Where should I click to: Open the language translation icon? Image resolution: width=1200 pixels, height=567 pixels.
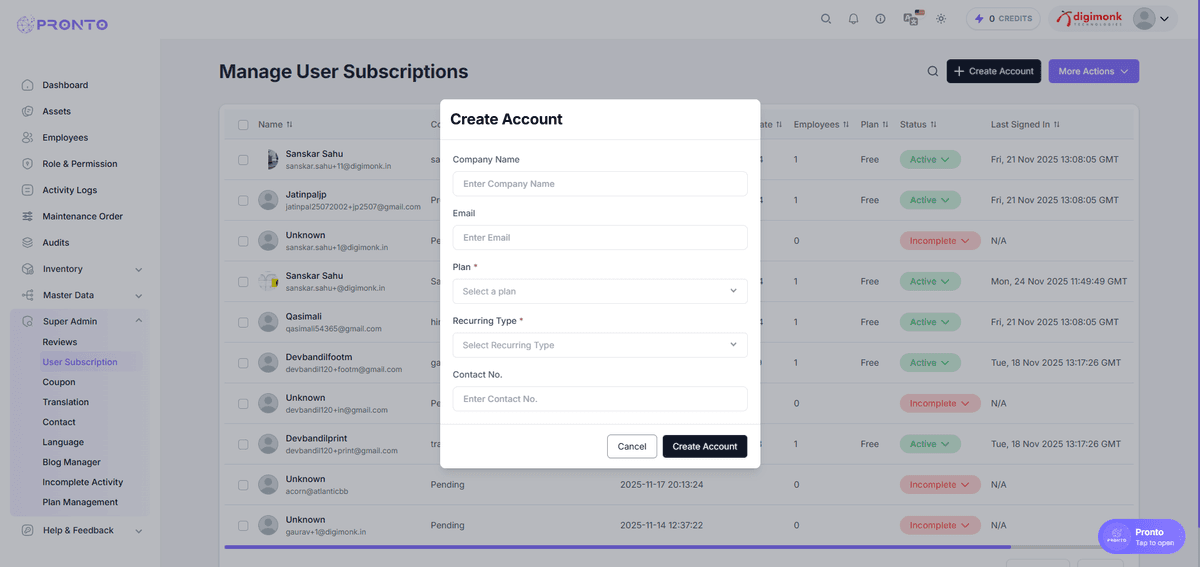coord(910,19)
